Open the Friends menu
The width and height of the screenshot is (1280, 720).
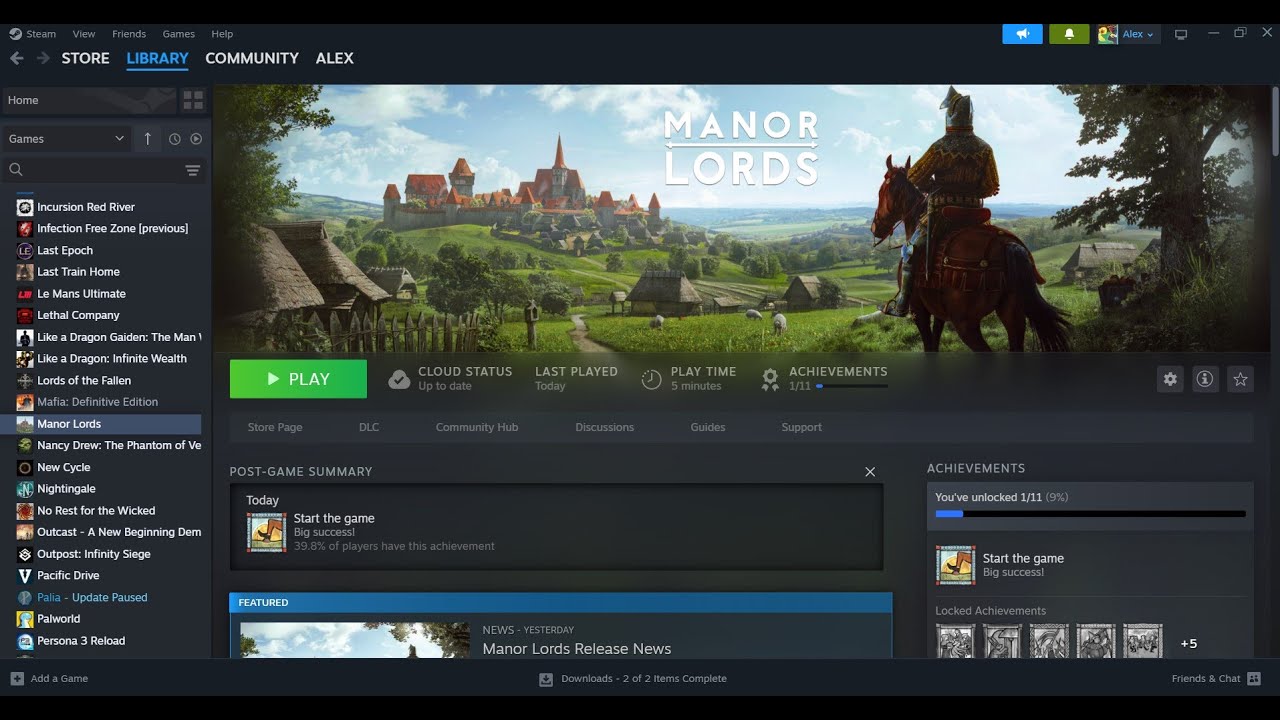point(129,34)
